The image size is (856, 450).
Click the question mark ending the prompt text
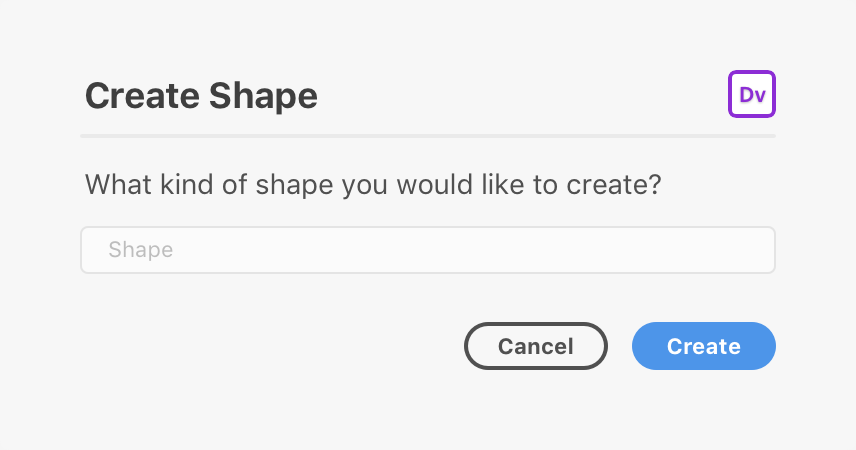(x=655, y=184)
